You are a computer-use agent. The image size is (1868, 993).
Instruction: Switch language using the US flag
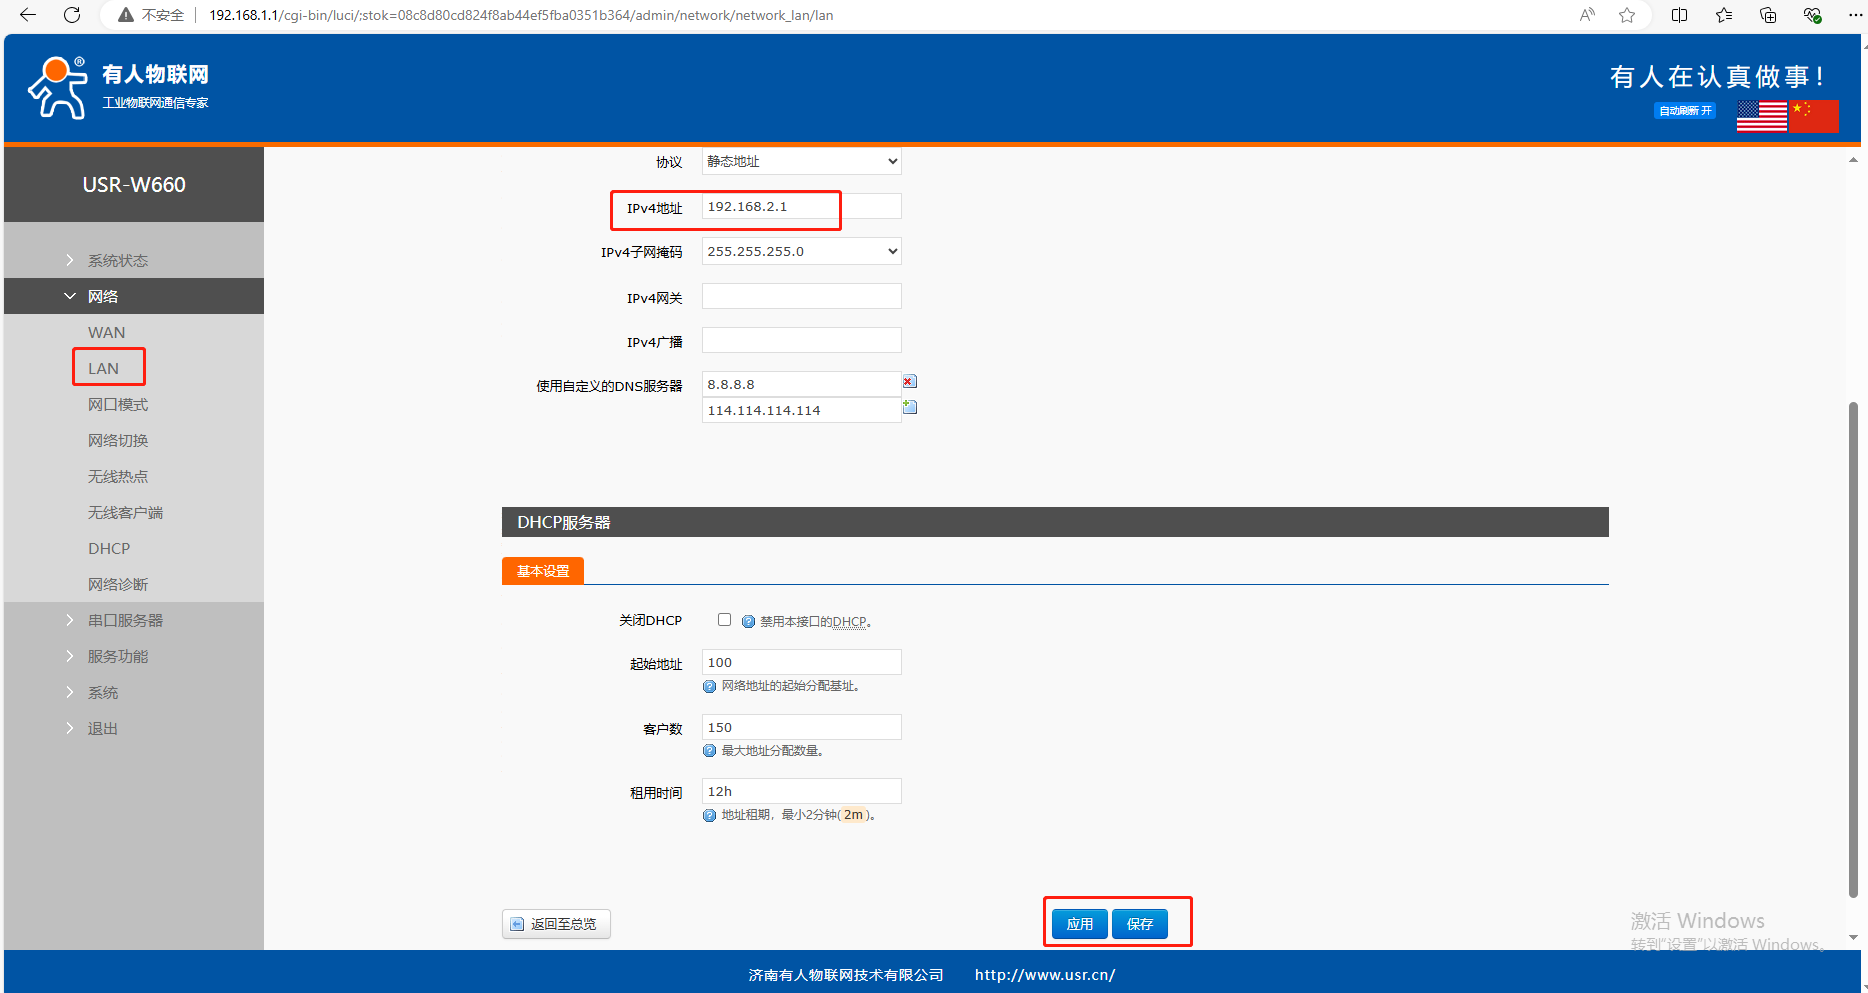pos(1761,116)
